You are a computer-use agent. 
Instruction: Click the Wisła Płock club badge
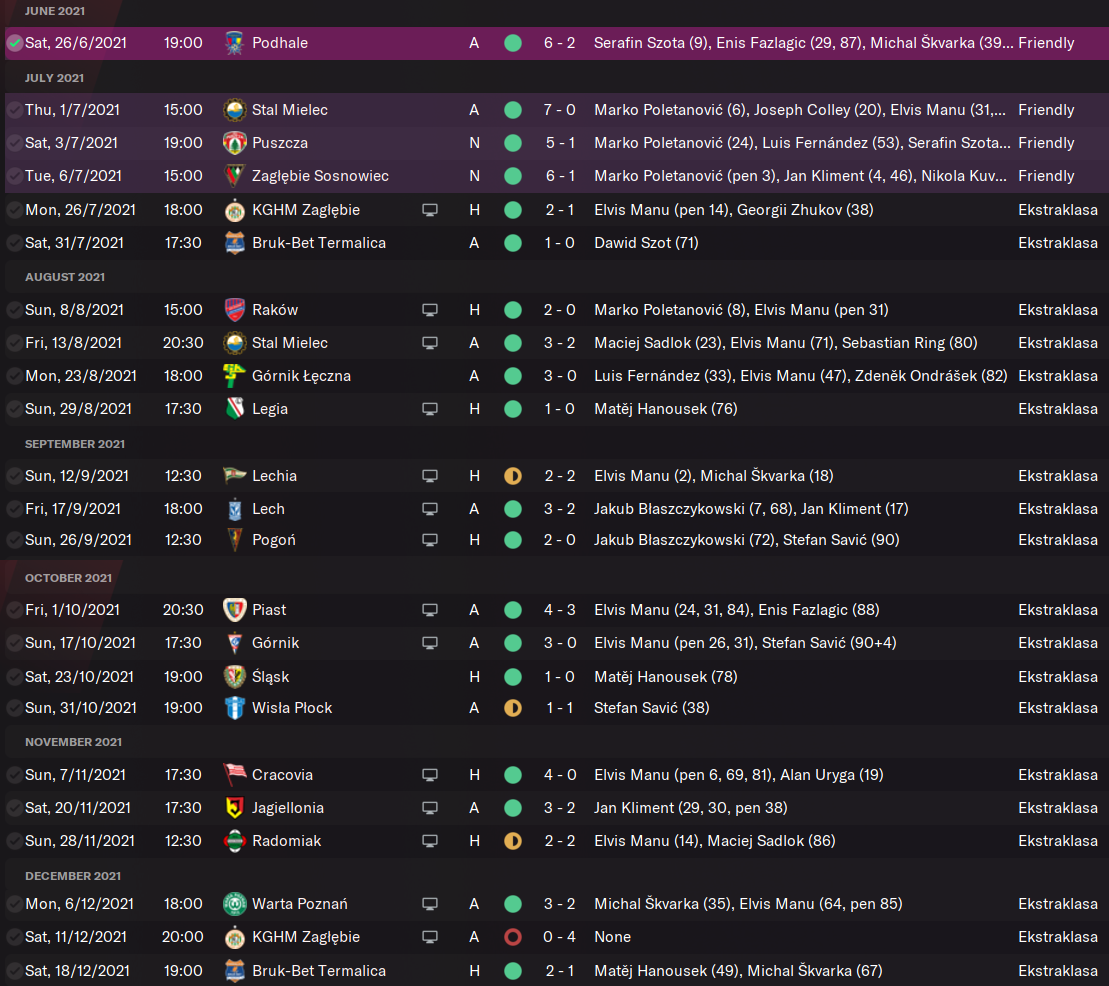(x=234, y=708)
